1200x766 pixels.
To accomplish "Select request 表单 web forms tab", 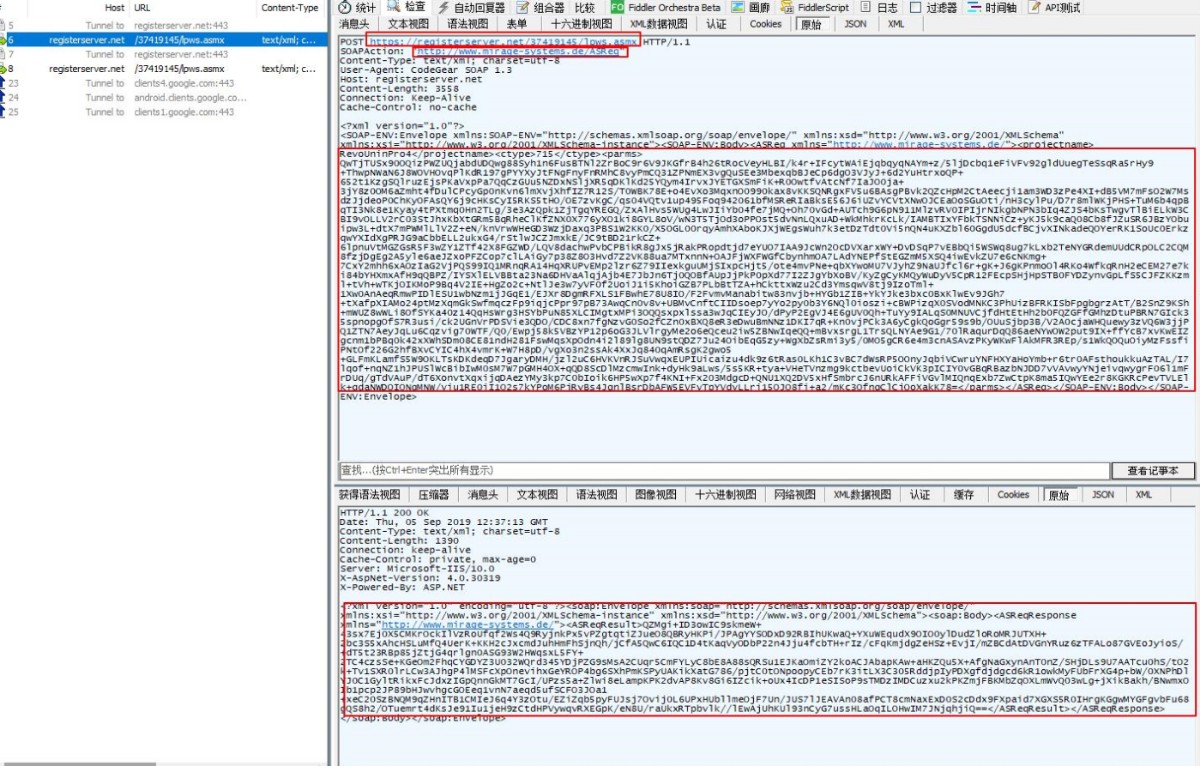I will tap(517, 23).
